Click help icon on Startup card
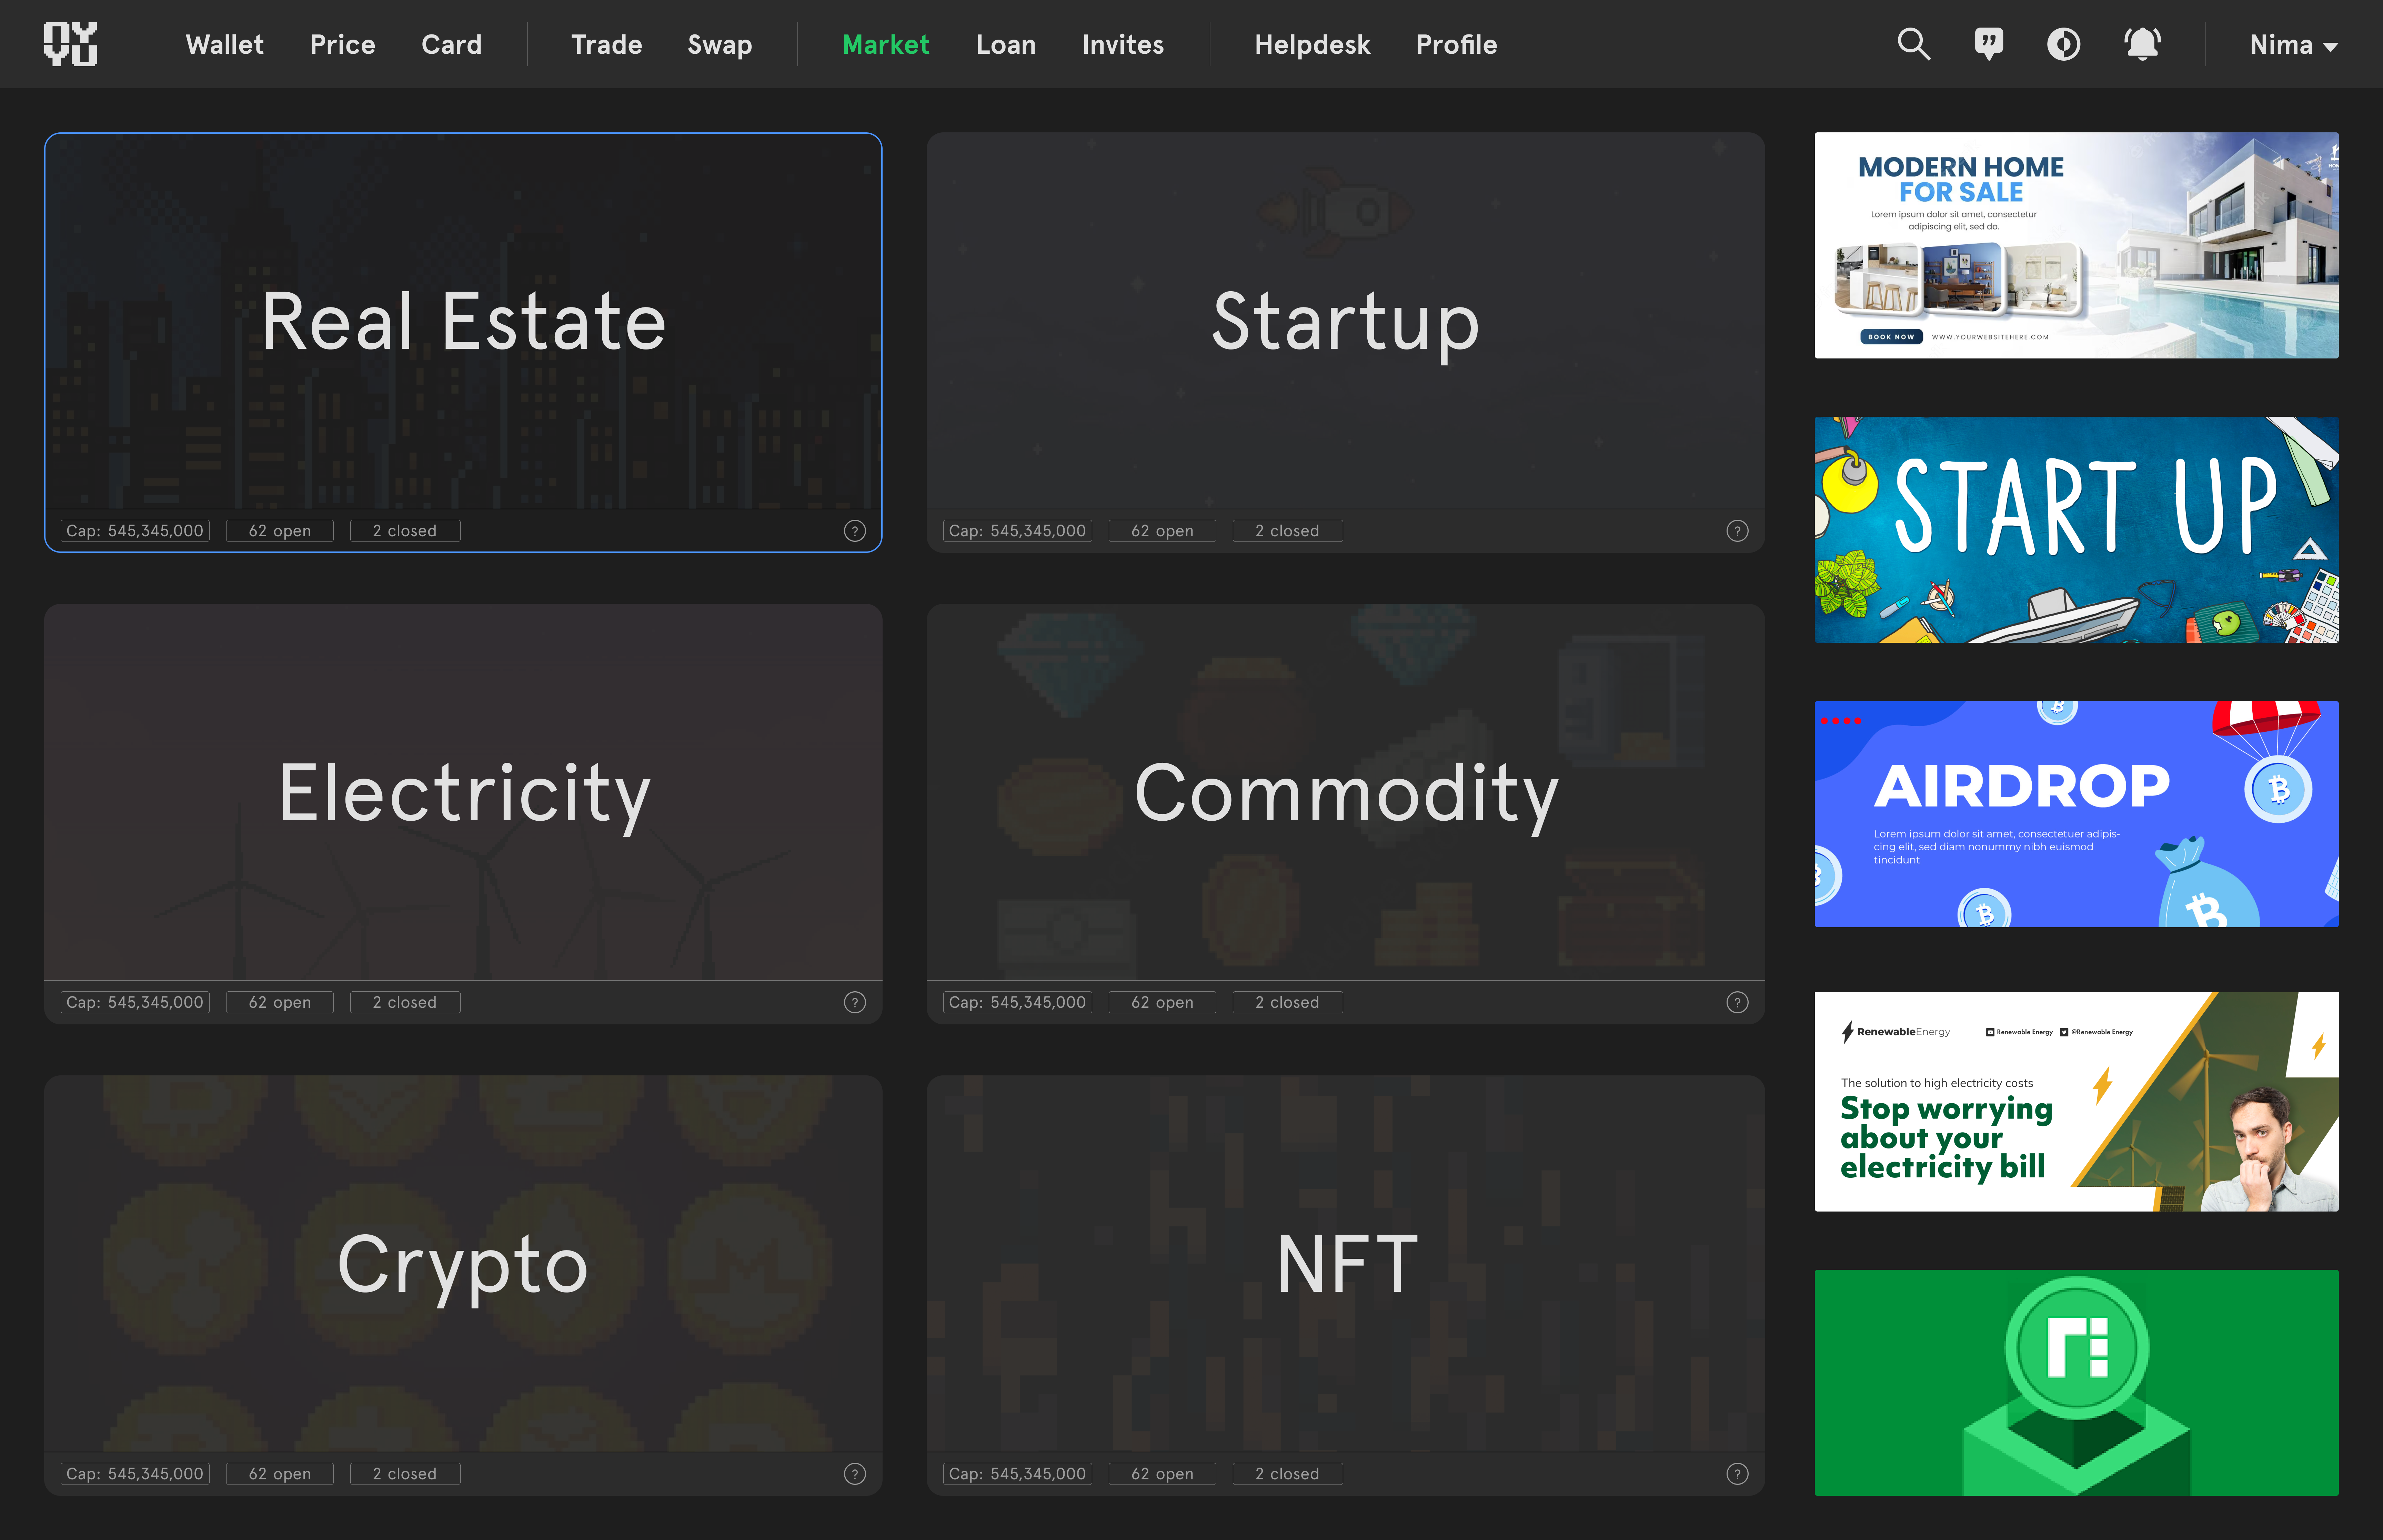The image size is (2383, 1540). [x=1737, y=531]
